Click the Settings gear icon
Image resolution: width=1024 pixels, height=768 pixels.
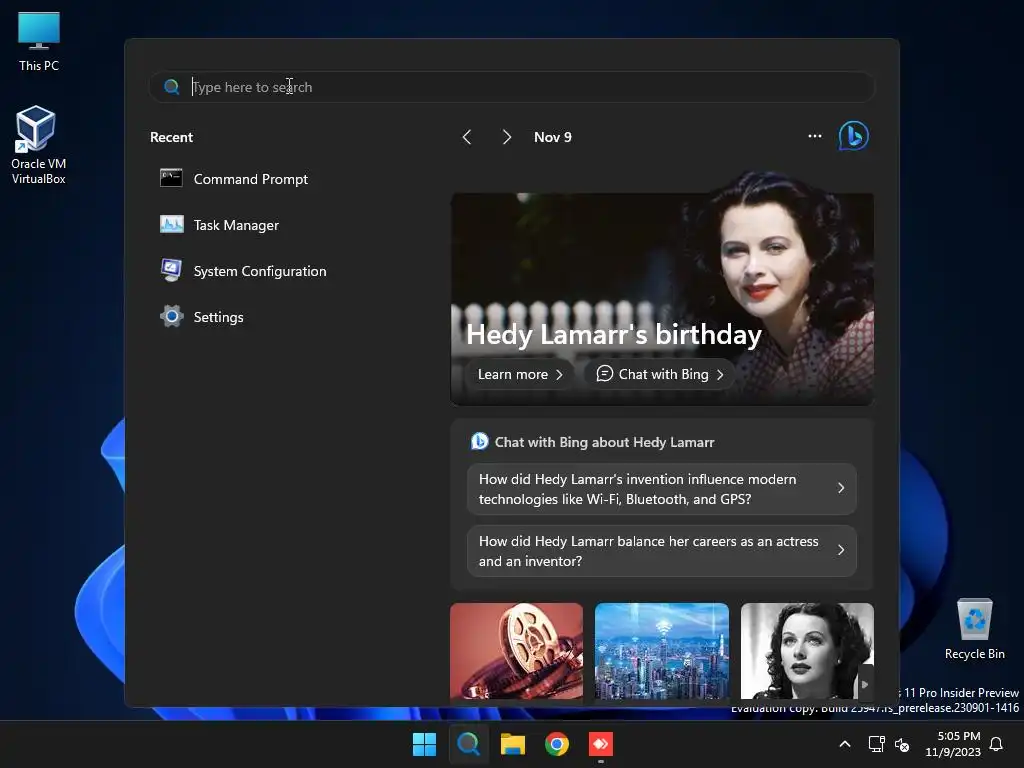171,316
